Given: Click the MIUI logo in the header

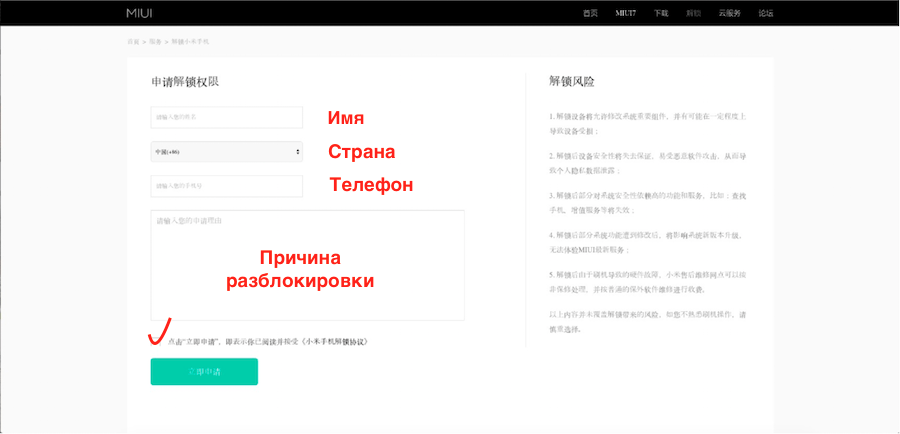Looking at the screenshot, I should [x=141, y=13].
